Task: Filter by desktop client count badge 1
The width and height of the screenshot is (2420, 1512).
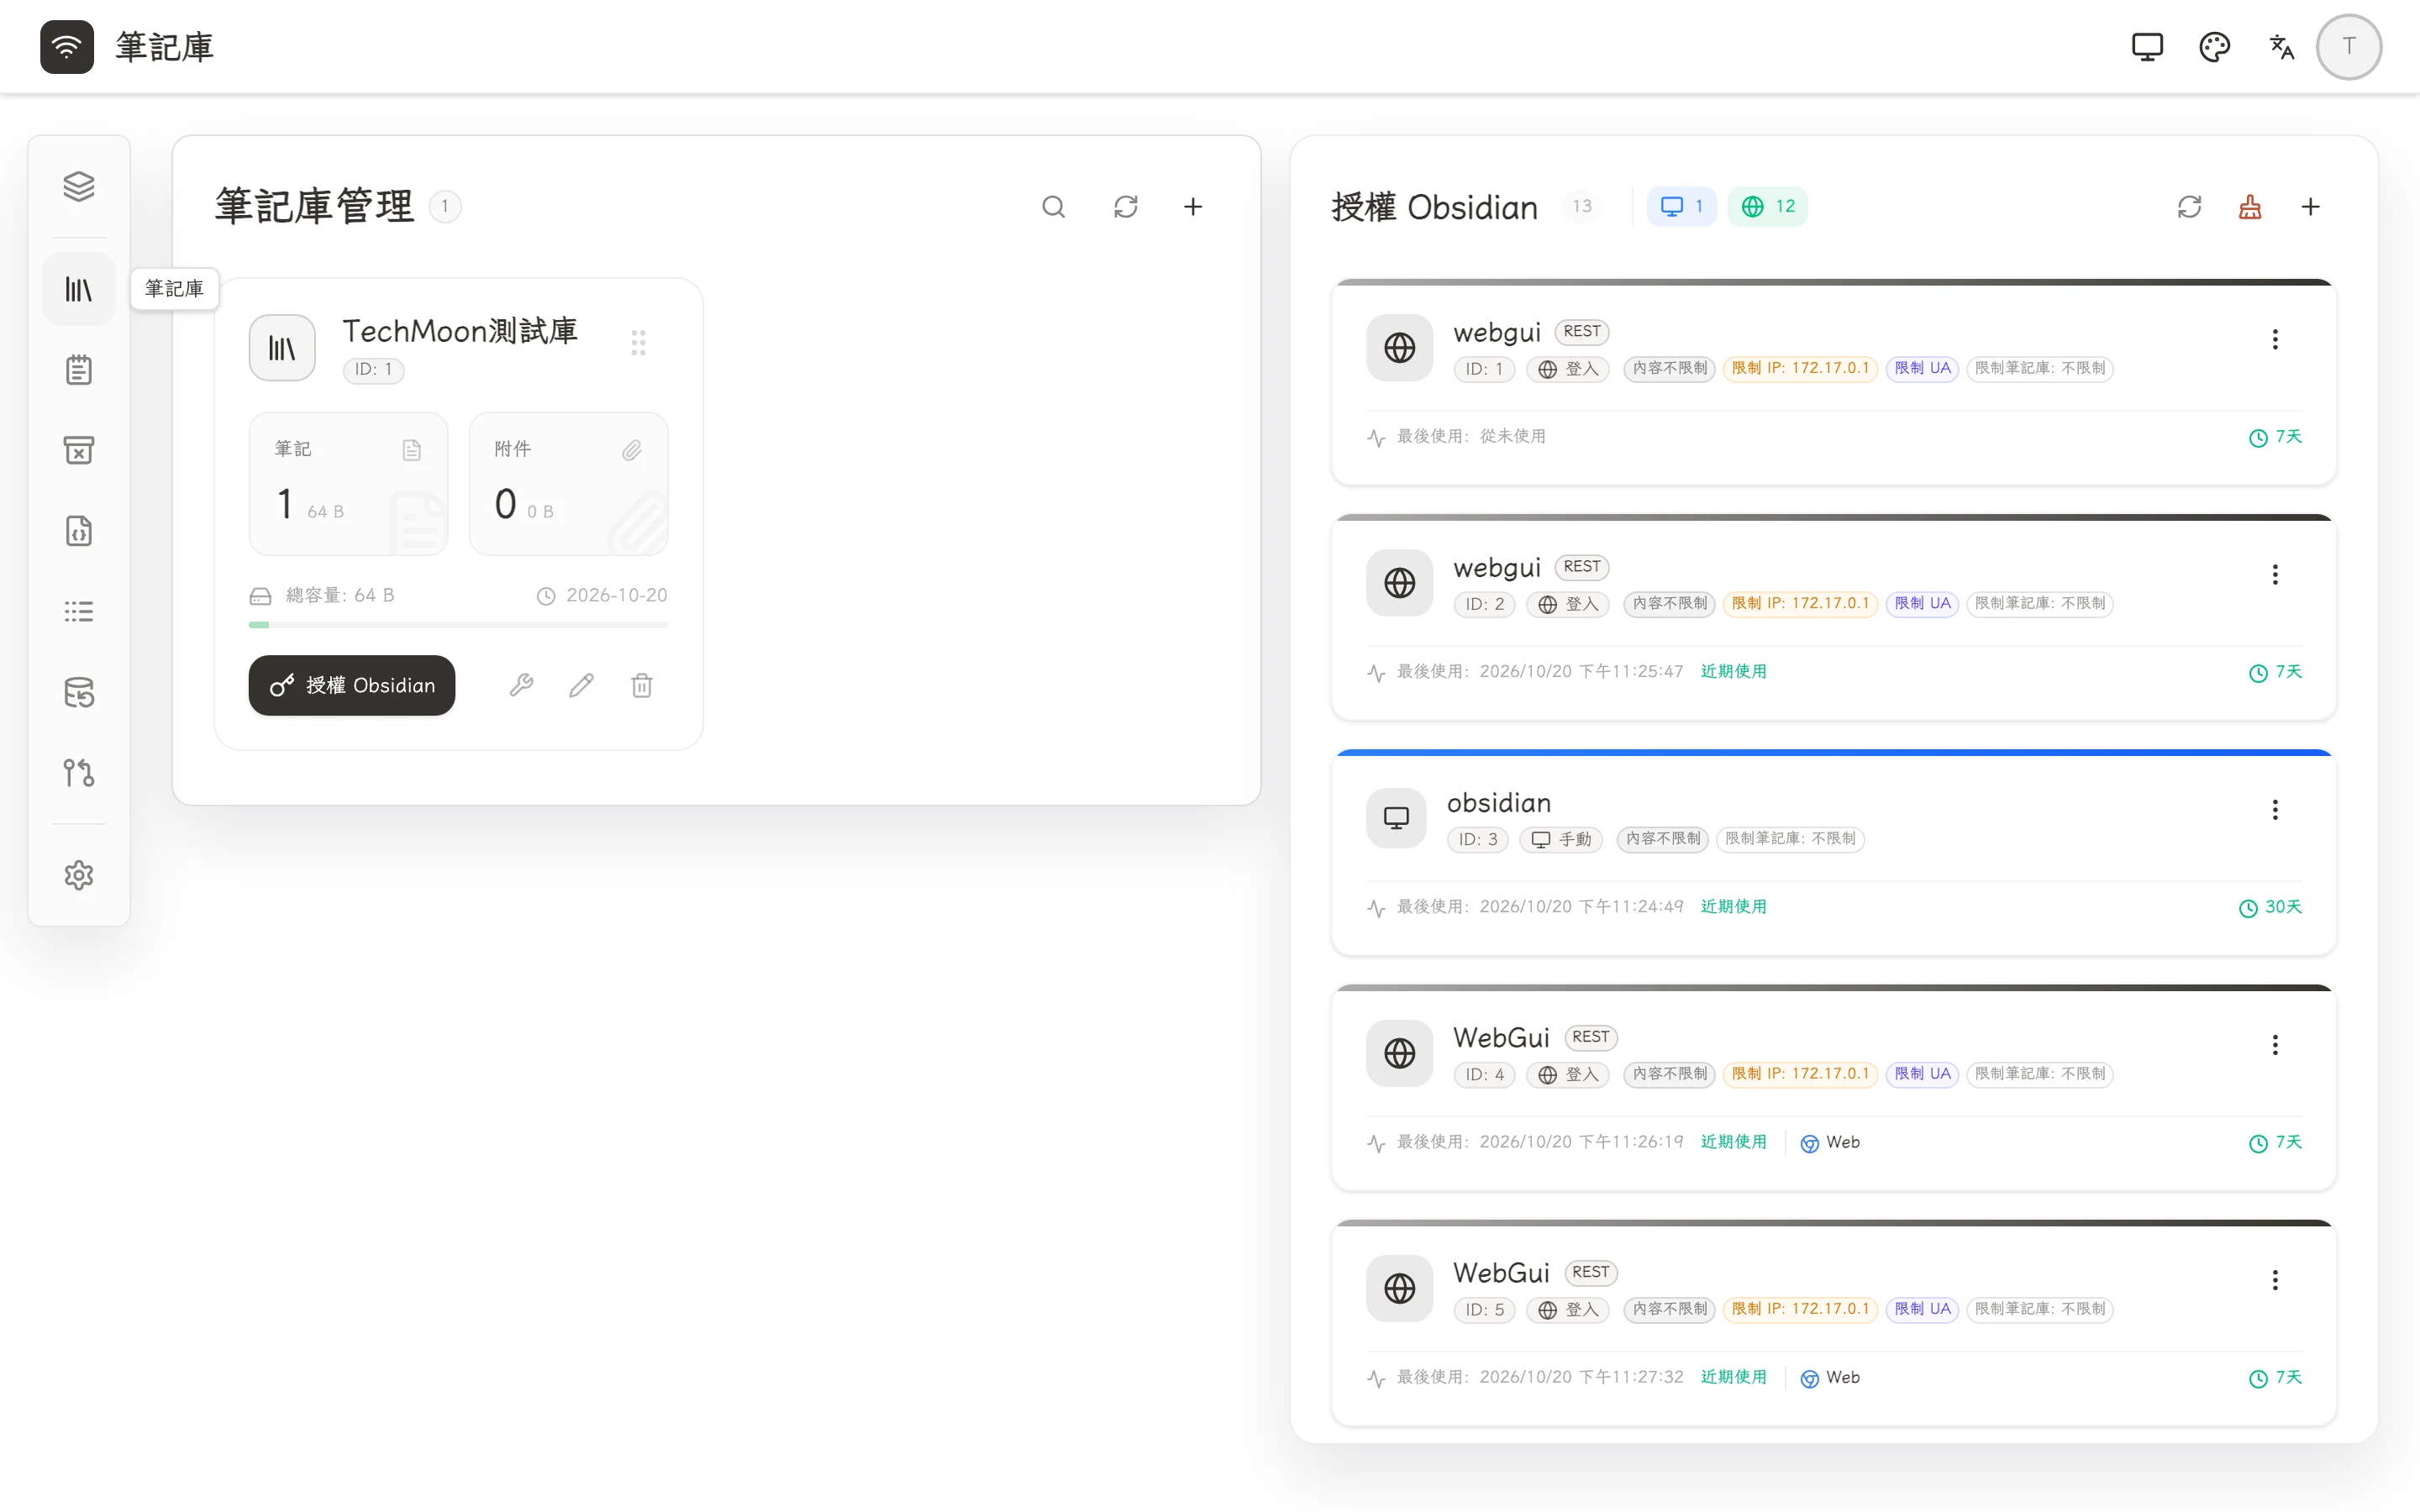Action: 1681,207
